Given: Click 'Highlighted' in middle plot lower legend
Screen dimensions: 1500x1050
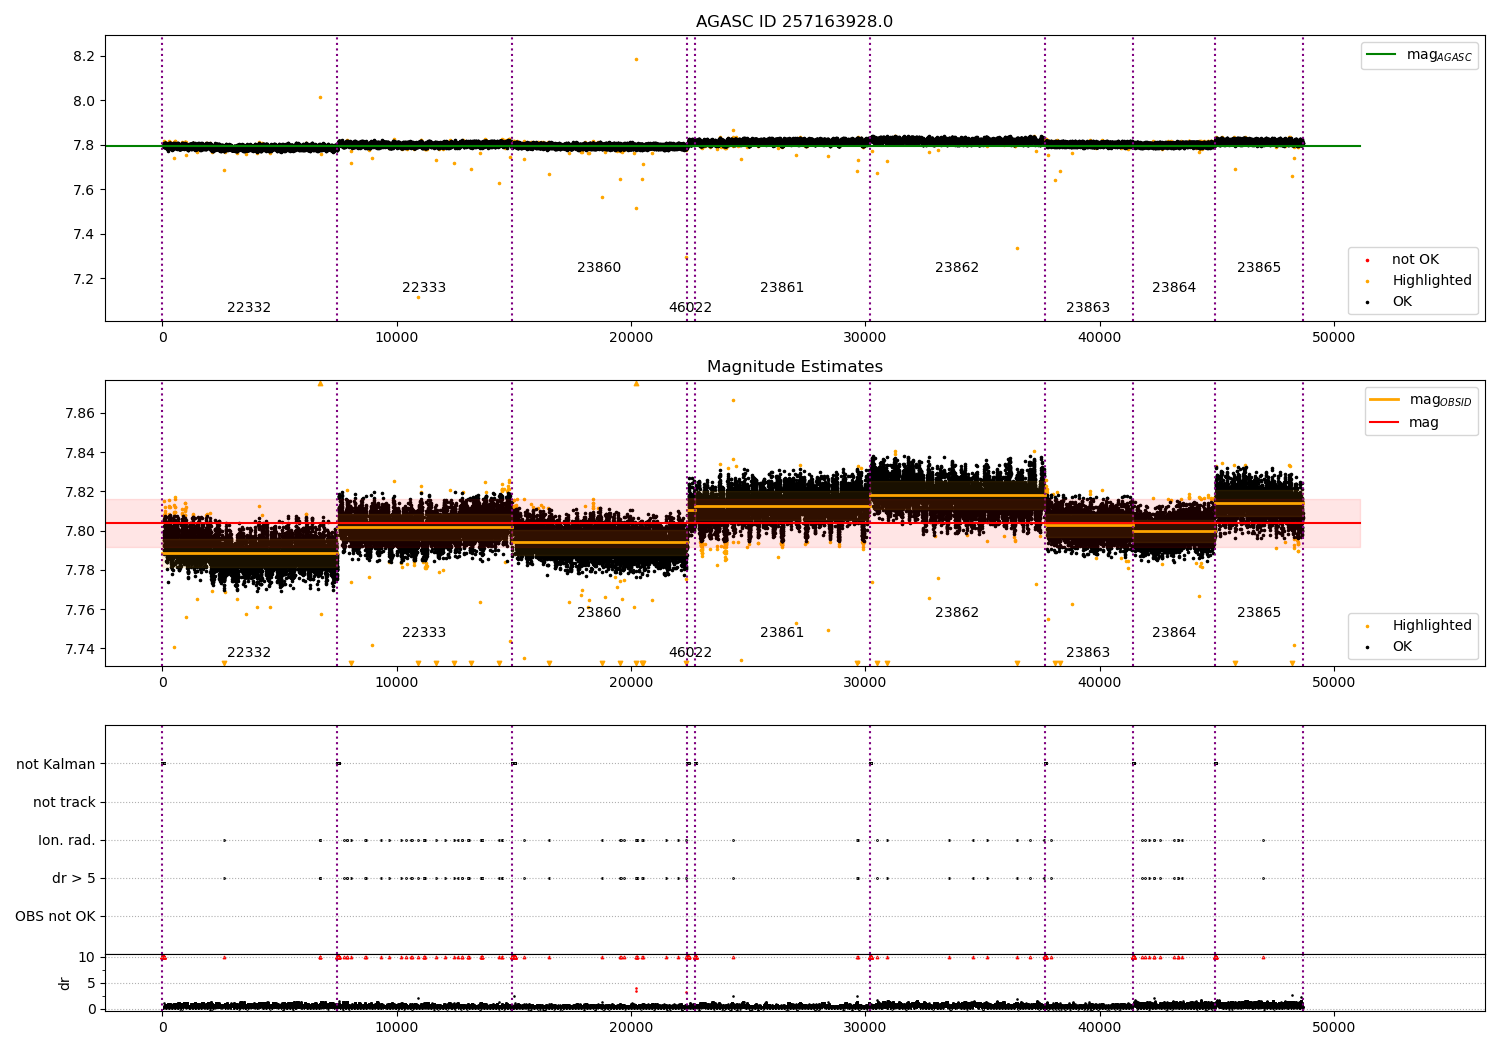Looking at the screenshot, I should (x=1431, y=626).
